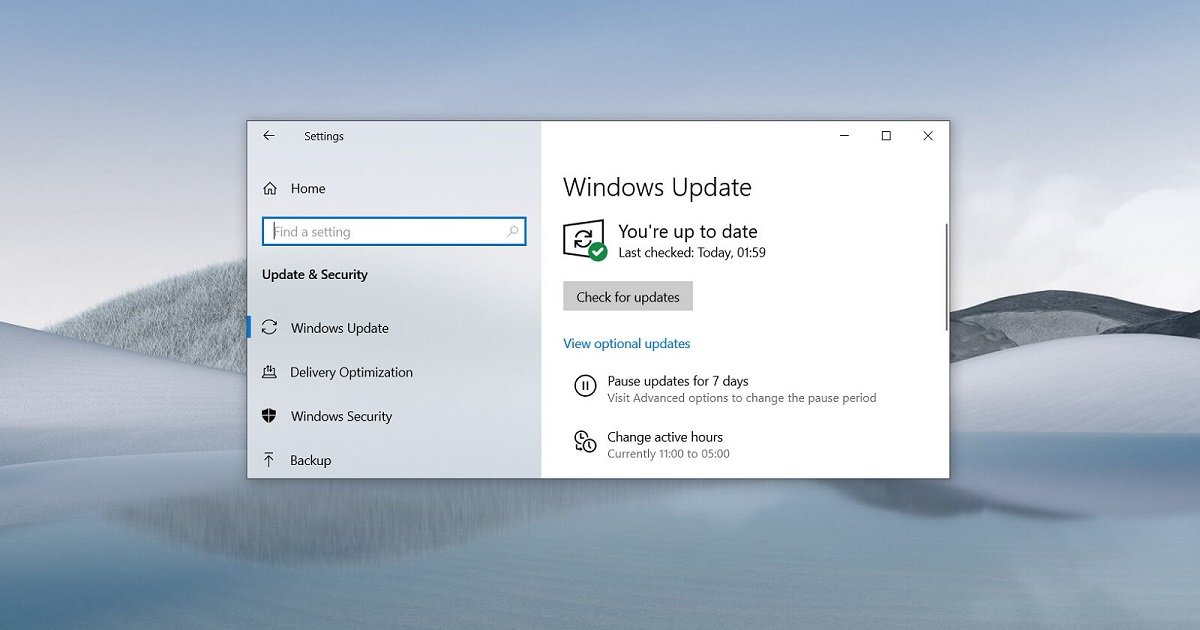Click the update status icon with green checkmark
Image resolution: width=1200 pixels, height=630 pixels.
click(585, 240)
